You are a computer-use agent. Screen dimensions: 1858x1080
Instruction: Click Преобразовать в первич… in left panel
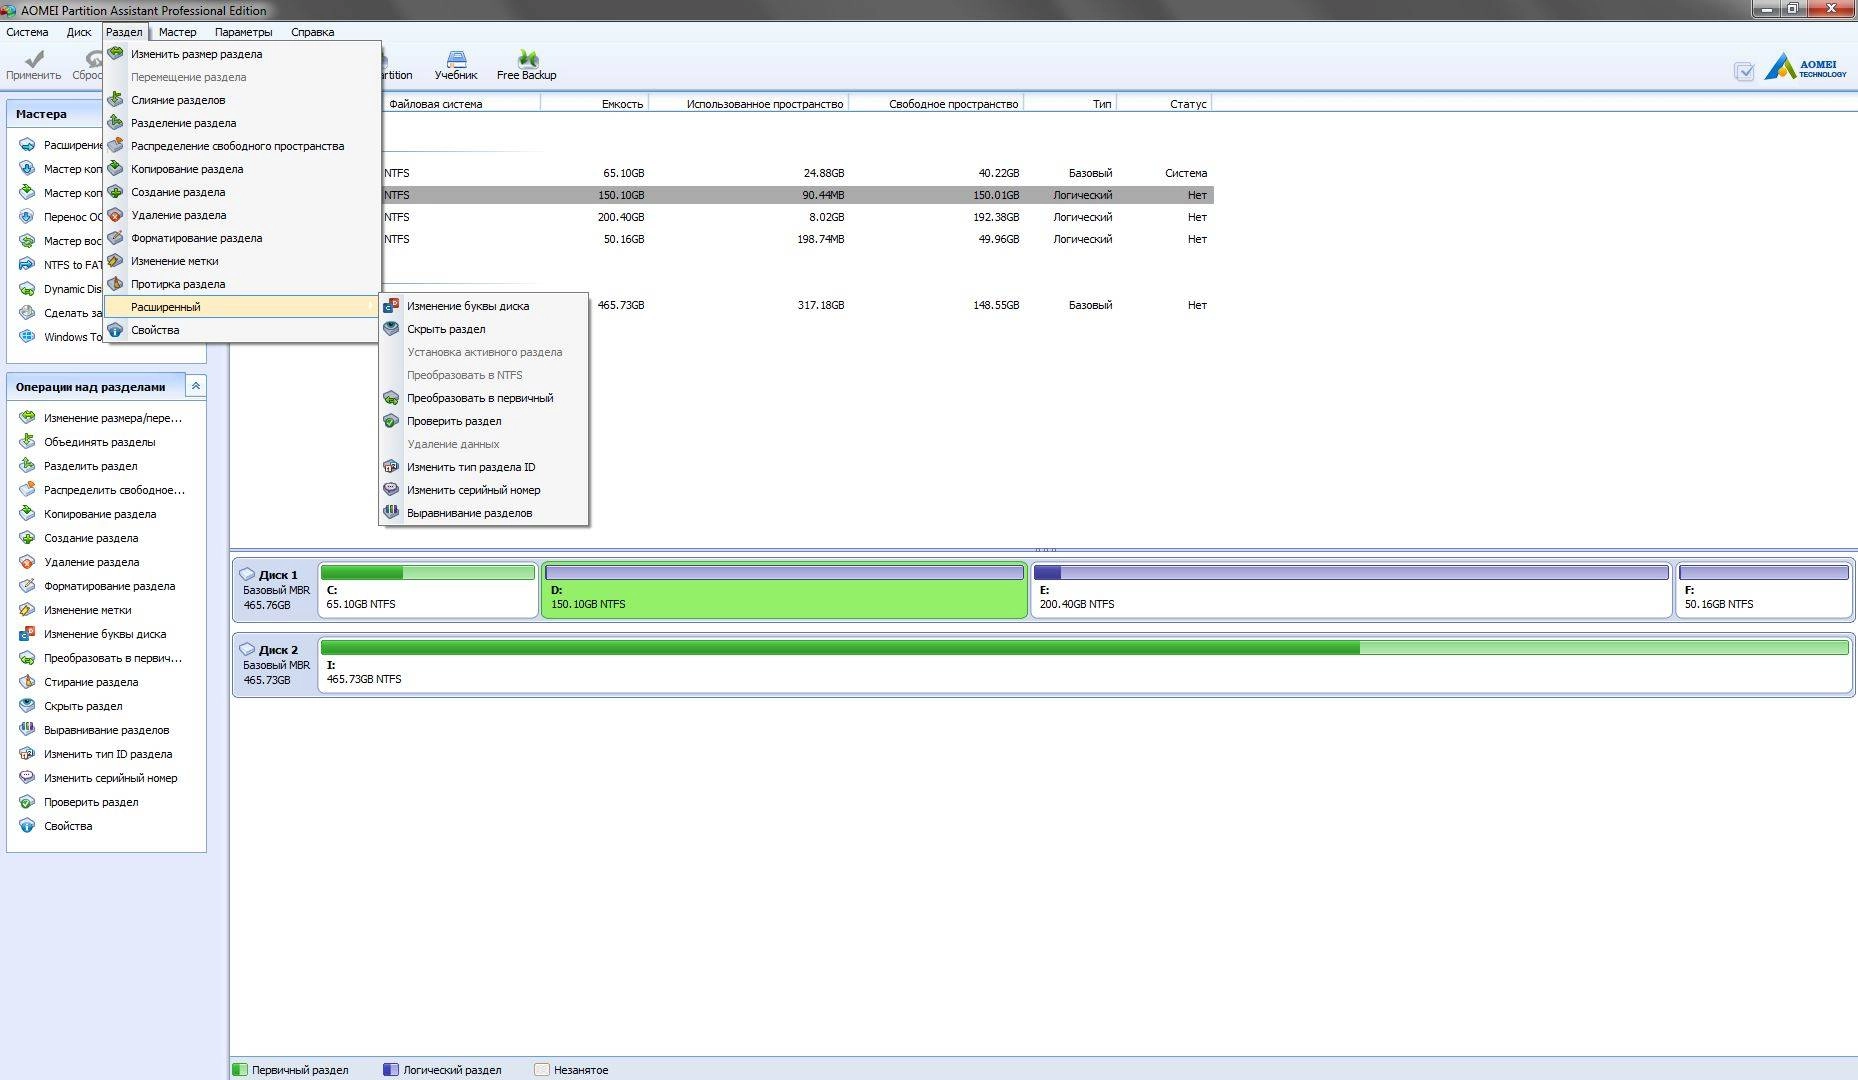[113, 658]
